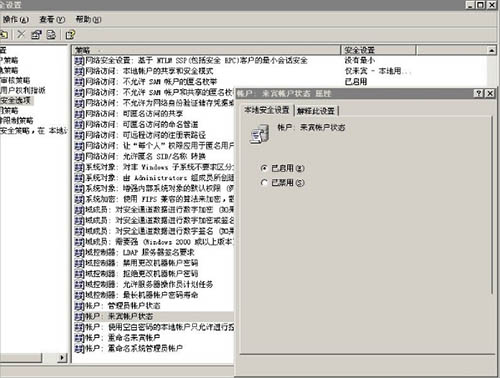Viewport: 500px width, 378px height.
Task: Open the 帮助(H) menu
Action: [88, 20]
